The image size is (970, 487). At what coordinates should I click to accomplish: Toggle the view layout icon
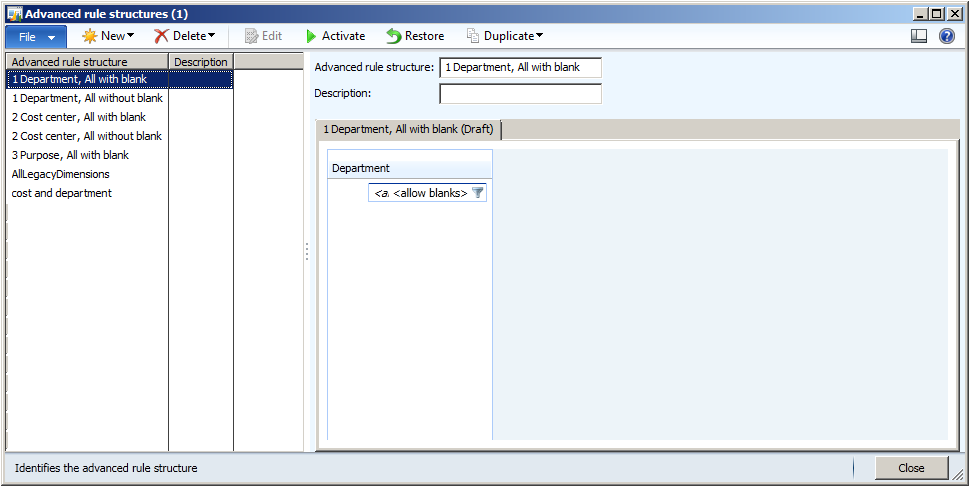[919, 37]
